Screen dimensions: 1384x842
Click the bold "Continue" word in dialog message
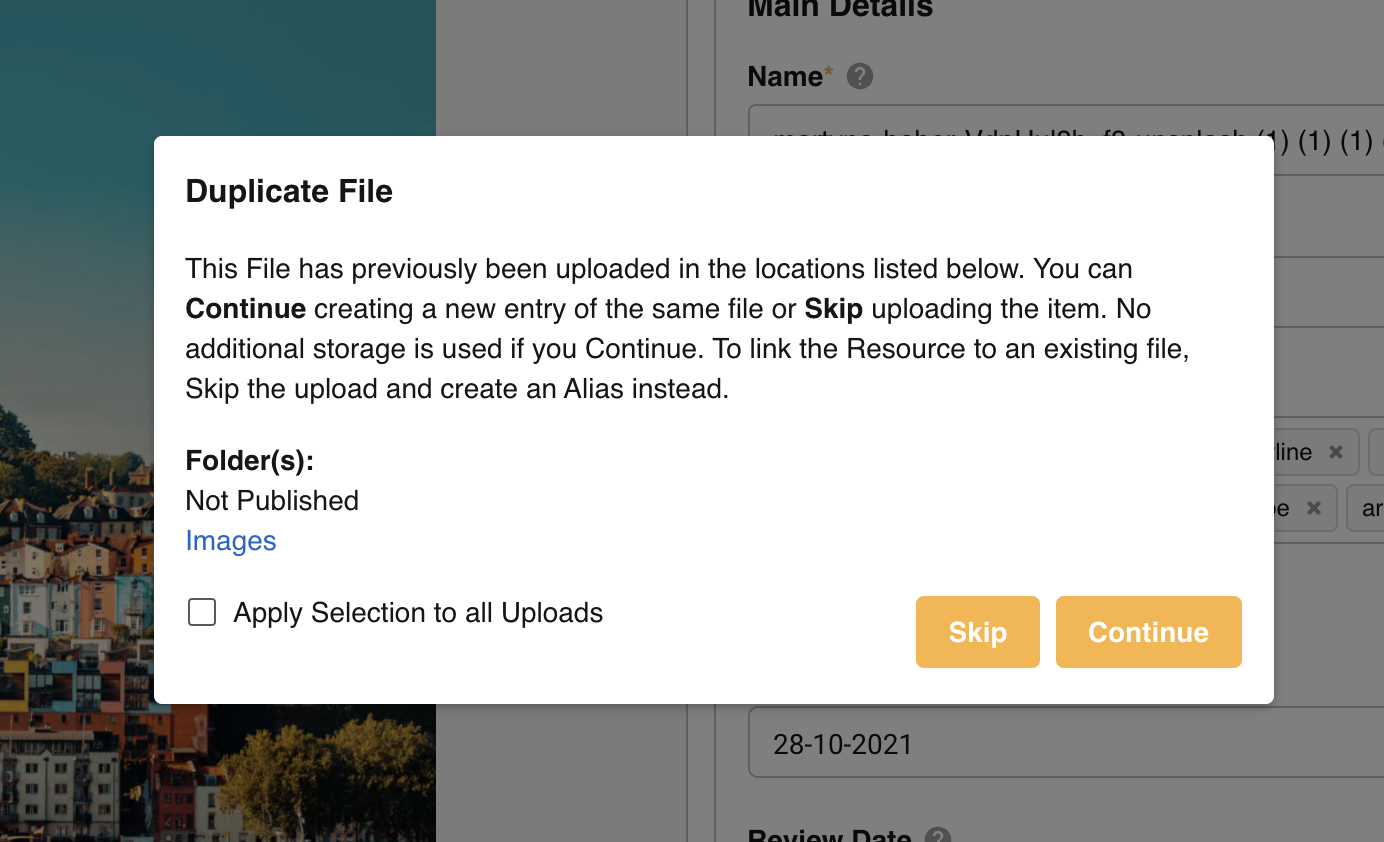pyautogui.click(x=246, y=309)
